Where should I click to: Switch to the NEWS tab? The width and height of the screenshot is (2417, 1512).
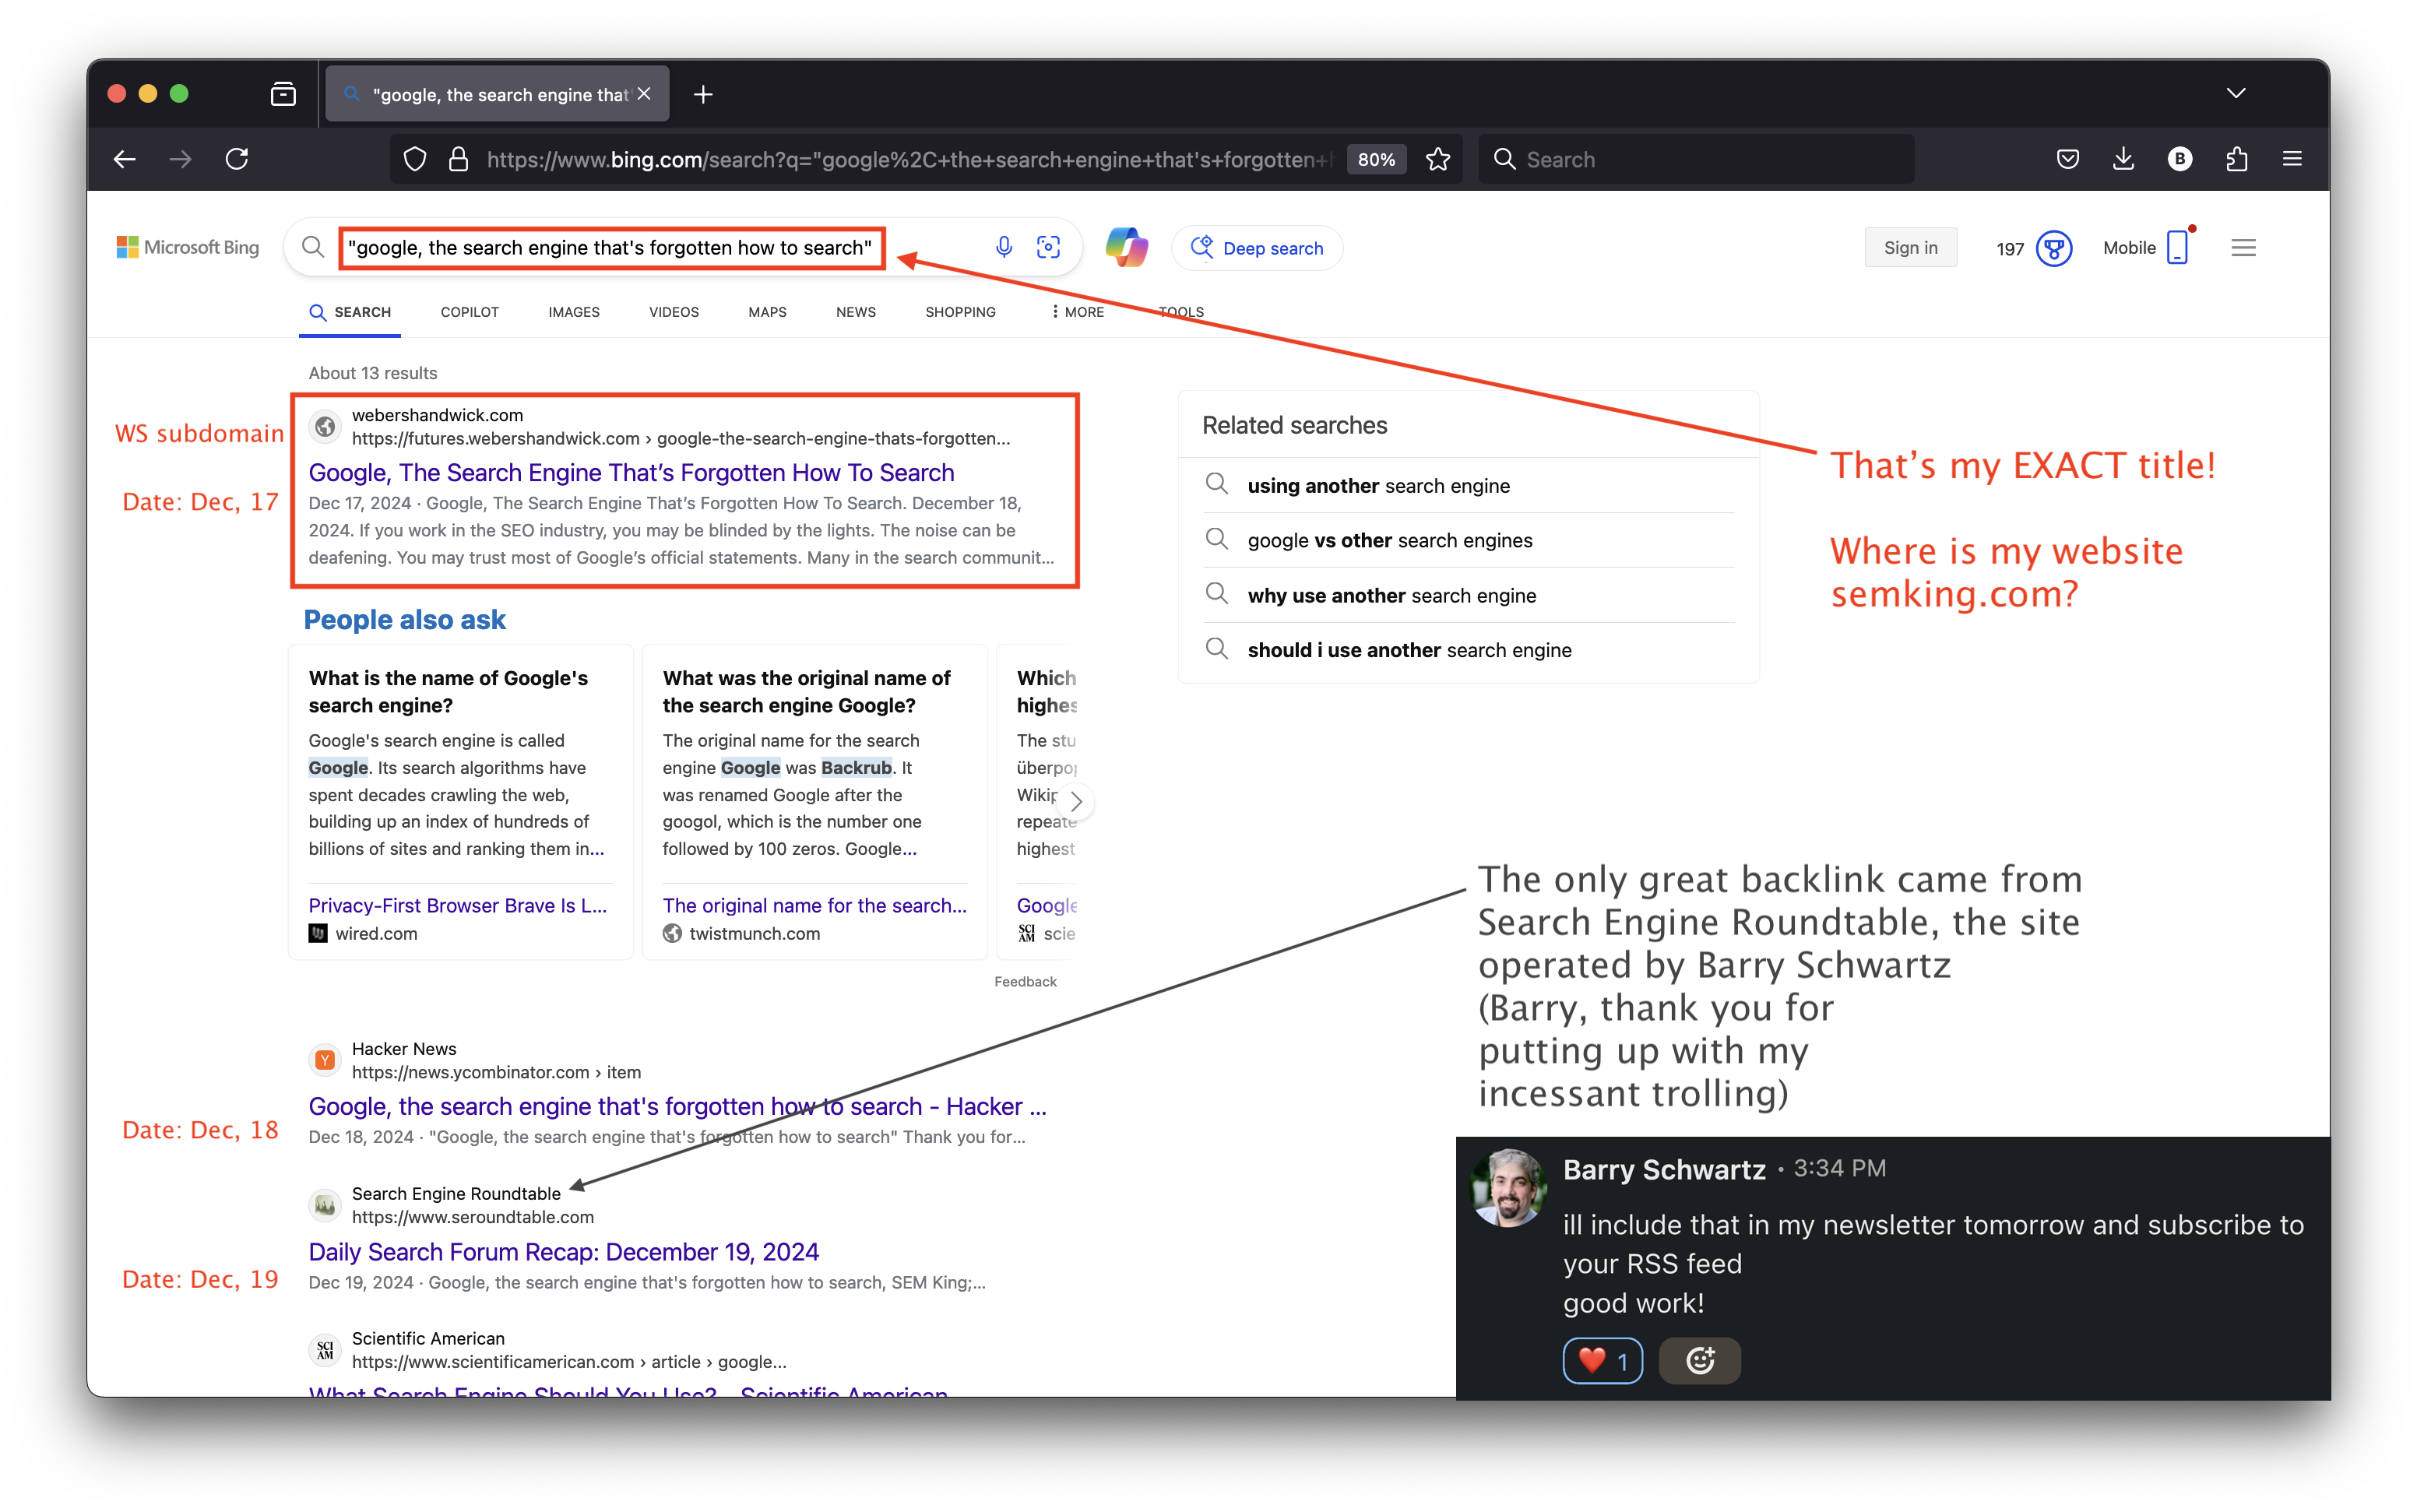[x=856, y=312]
